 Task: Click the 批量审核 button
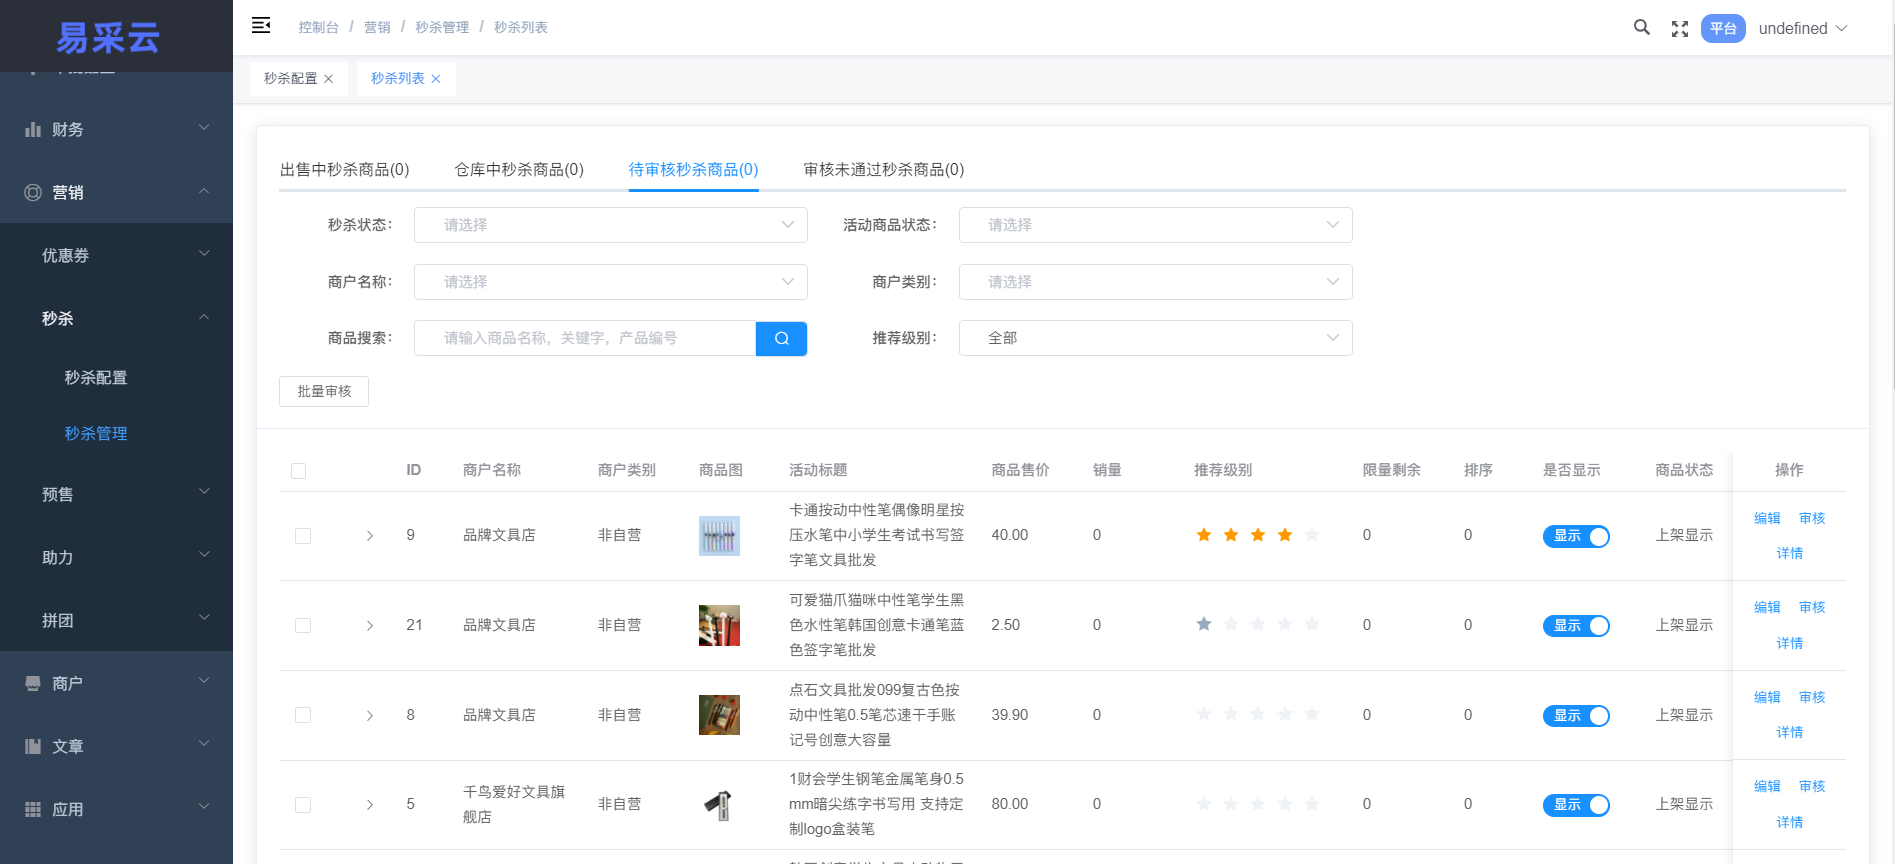(x=324, y=392)
